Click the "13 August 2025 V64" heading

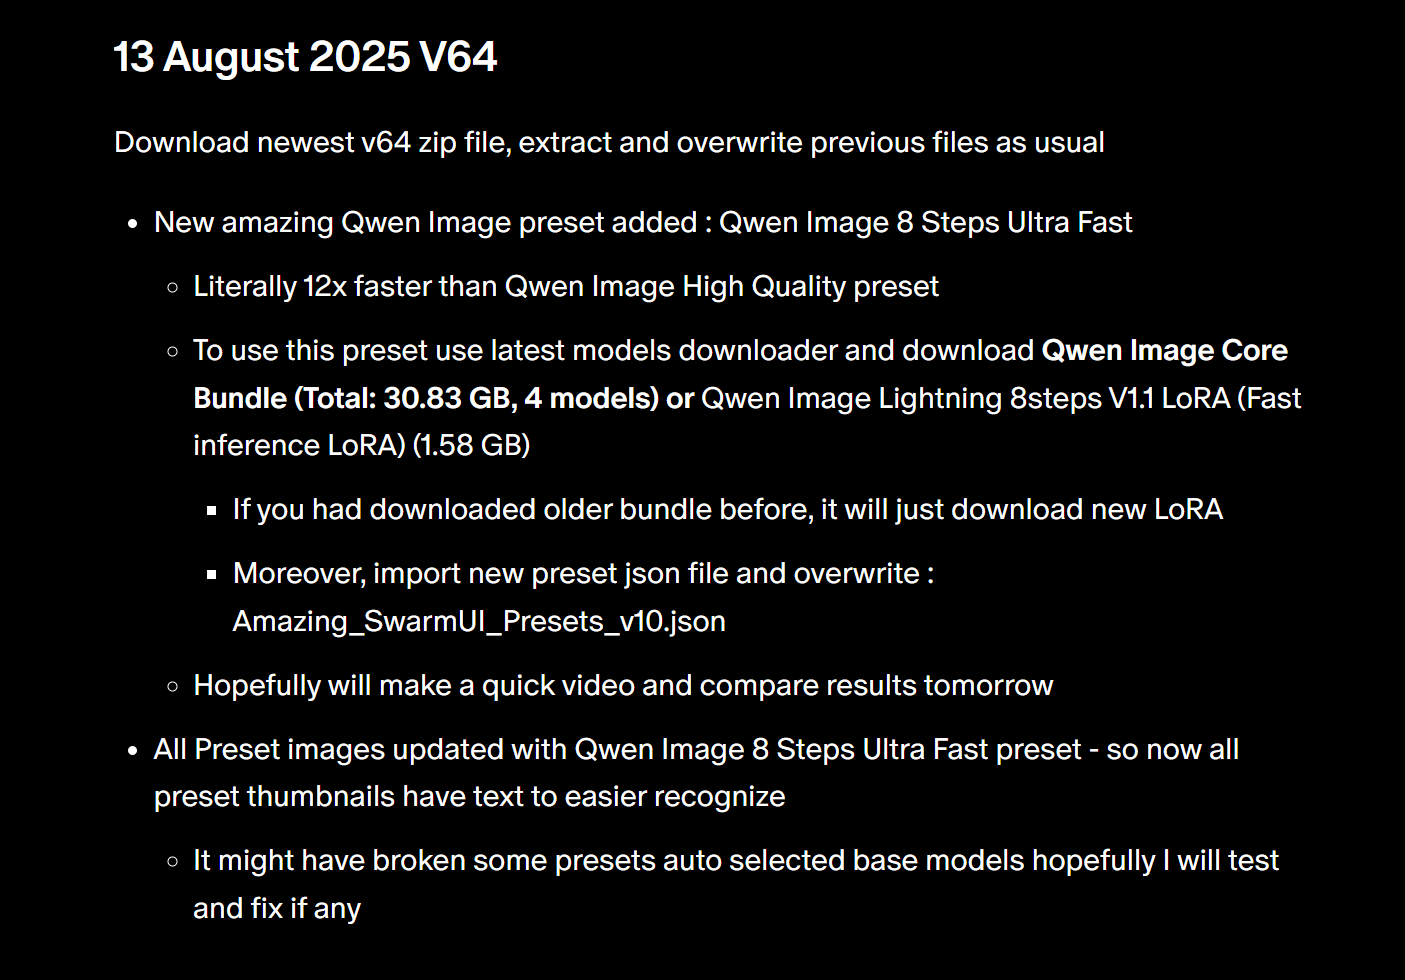(x=305, y=57)
